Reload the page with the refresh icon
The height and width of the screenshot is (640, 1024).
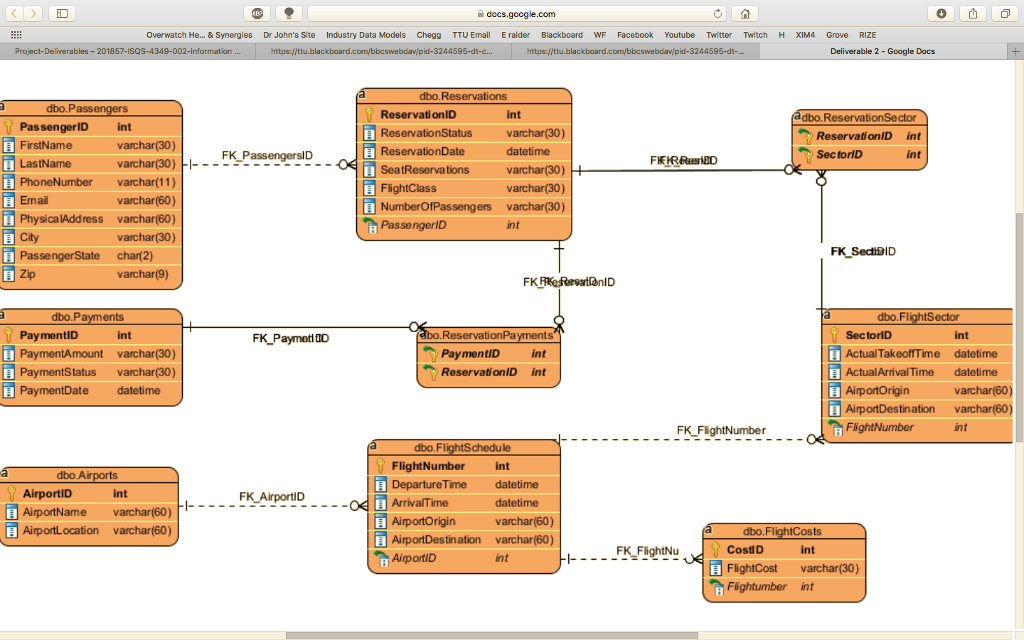(718, 14)
